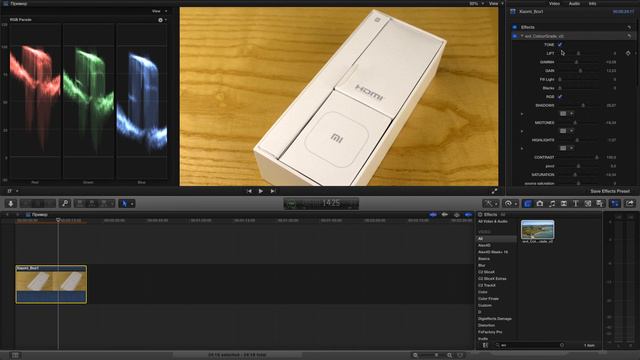This screenshot has width=640, height=360.
Task: Toggle the Effects section enable checkbox
Action: (x=515, y=27)
